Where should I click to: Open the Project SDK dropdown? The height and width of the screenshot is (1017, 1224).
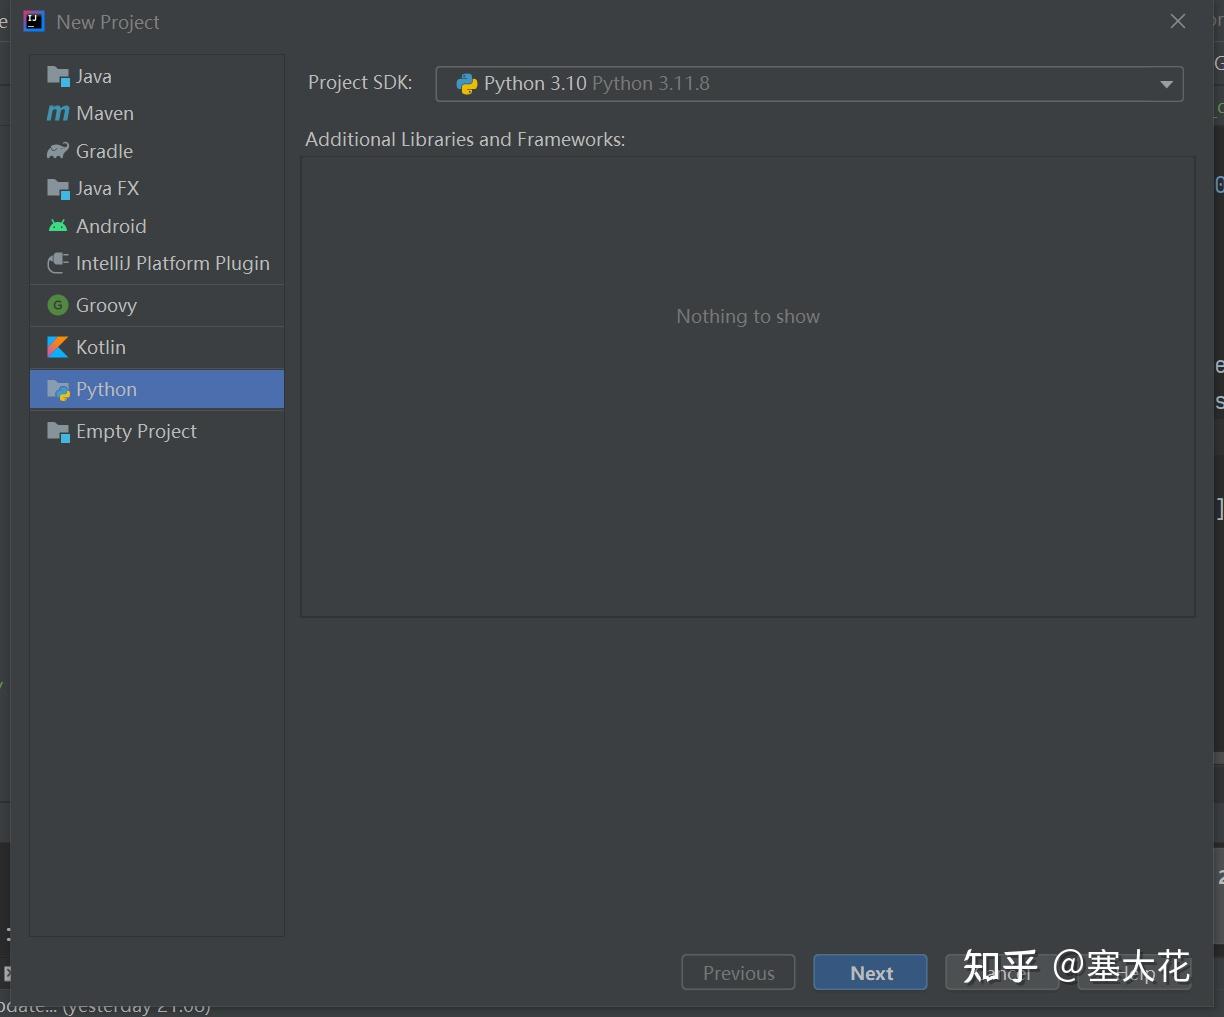click(x=808, y=83)
